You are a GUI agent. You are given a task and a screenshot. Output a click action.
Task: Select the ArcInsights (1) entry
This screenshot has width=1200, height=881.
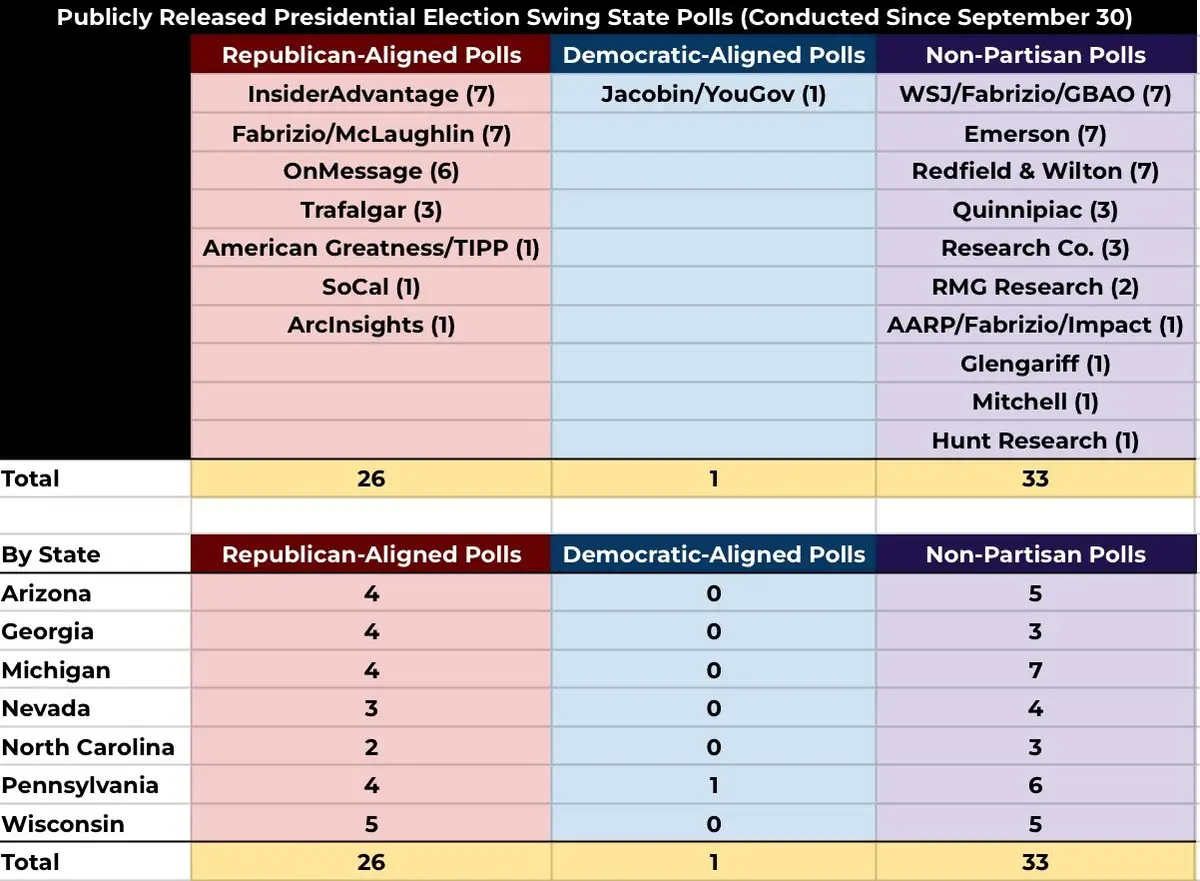[371, 325]
